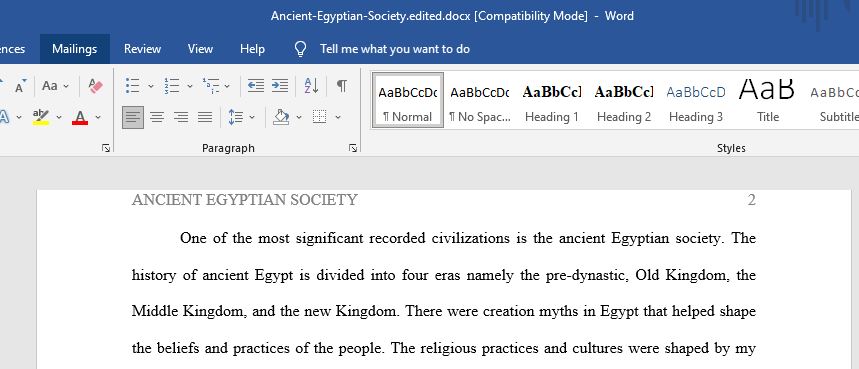This screenshot has width=859, height=369.
Task: Open the Review tab
Action: 142,49
